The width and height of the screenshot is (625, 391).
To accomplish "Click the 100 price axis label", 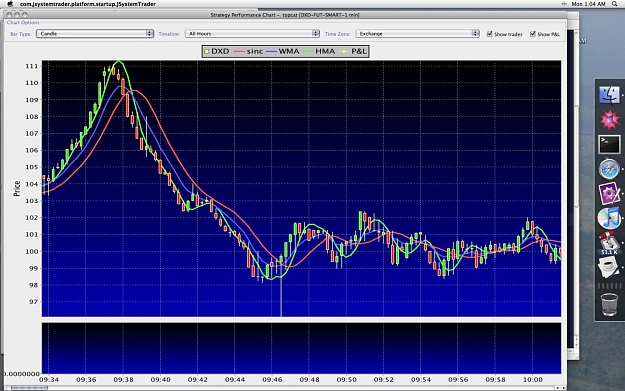I will 31,251.
